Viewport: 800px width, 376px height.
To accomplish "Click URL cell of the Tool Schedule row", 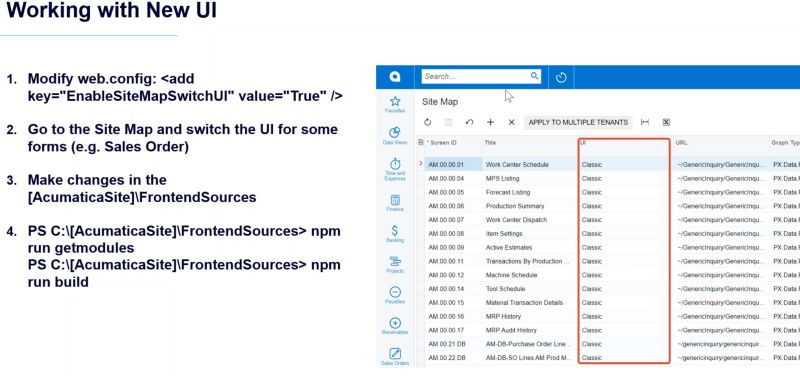I will (720, 289).
